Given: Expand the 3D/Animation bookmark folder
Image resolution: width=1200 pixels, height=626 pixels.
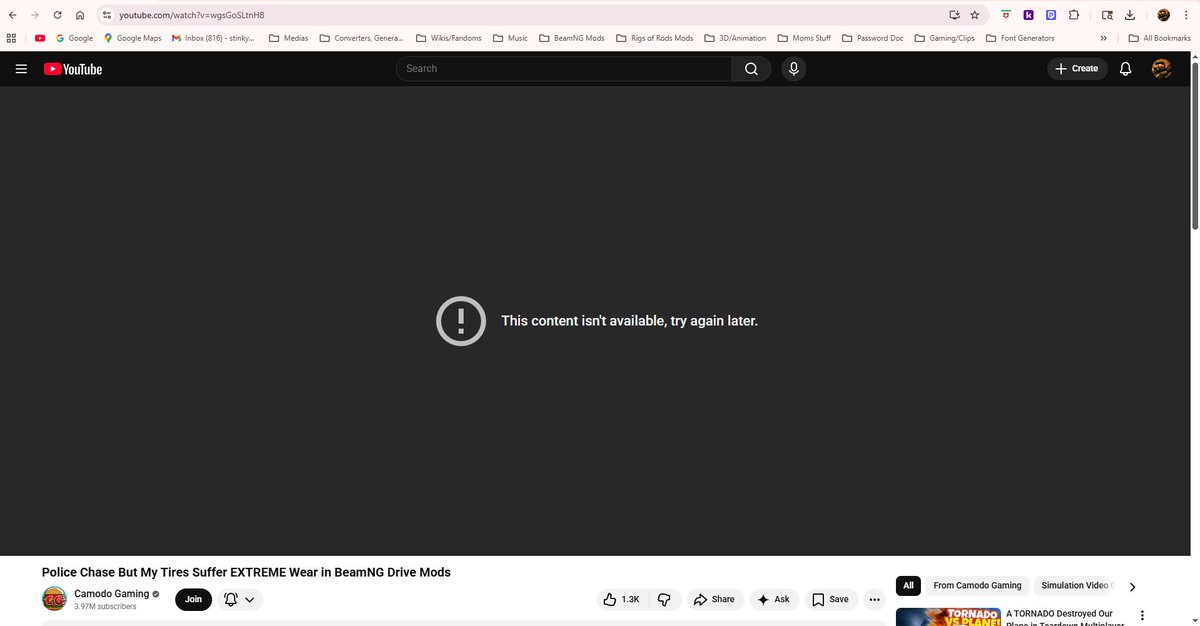Looking at the screenshot, I should click(x=735, y=38).
